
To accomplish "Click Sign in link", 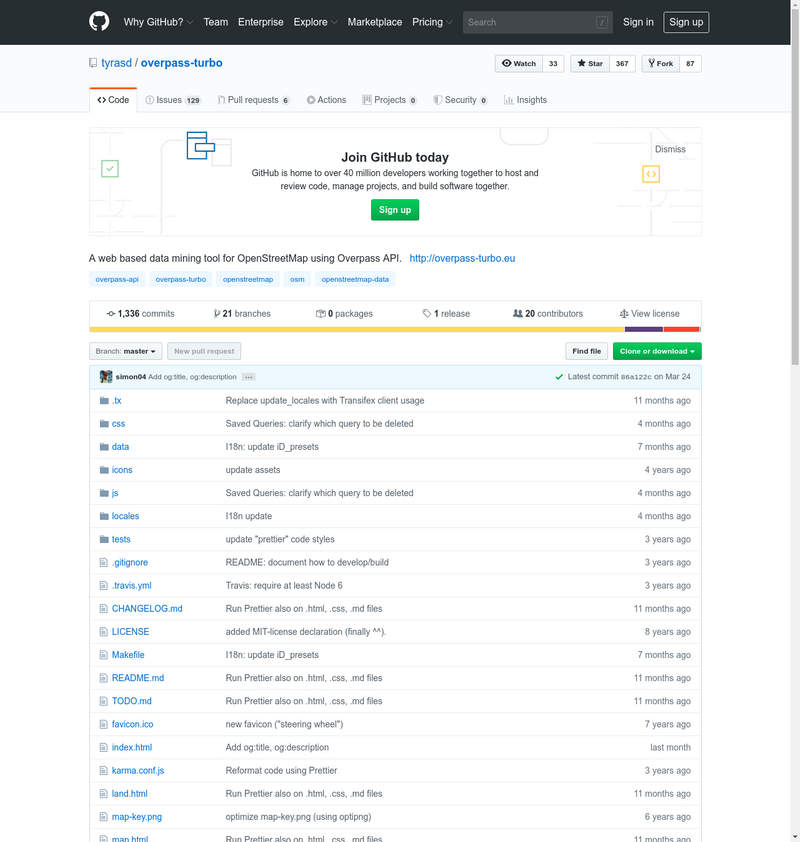I will click(x=638, y=22).
